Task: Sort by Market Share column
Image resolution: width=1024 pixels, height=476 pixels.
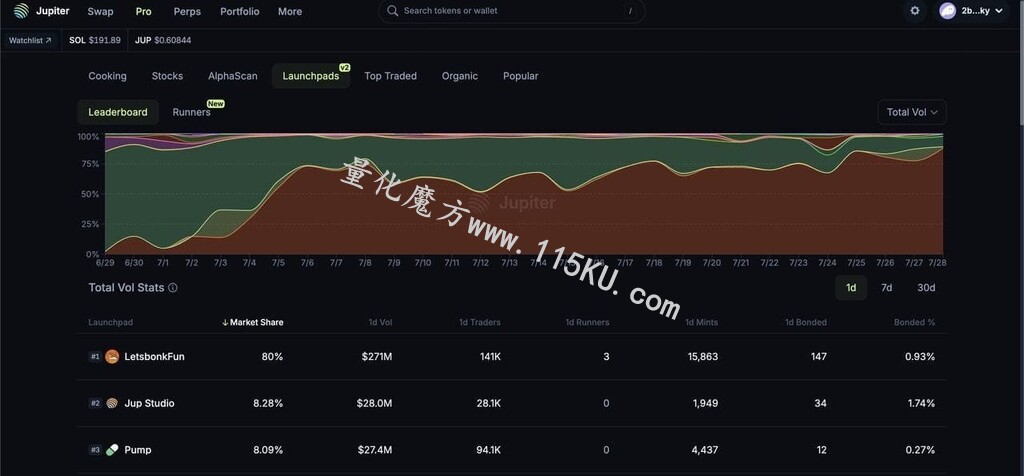Action: (253, 323)
